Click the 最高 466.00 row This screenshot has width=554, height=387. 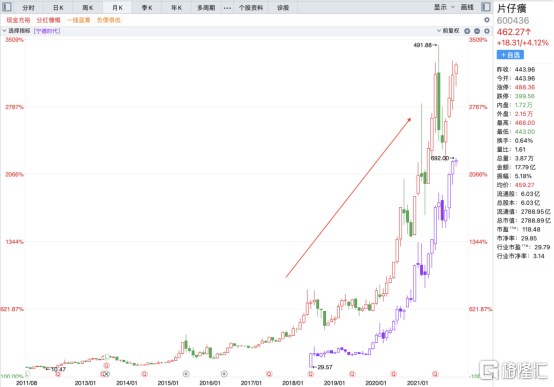pyautogui.click(x=516, y=123)
